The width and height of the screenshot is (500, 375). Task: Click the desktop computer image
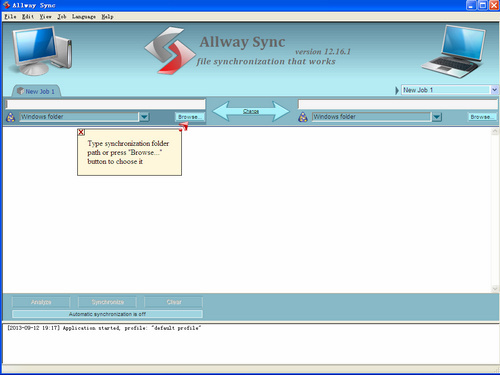pyautogui.click(x=42, y=51)
